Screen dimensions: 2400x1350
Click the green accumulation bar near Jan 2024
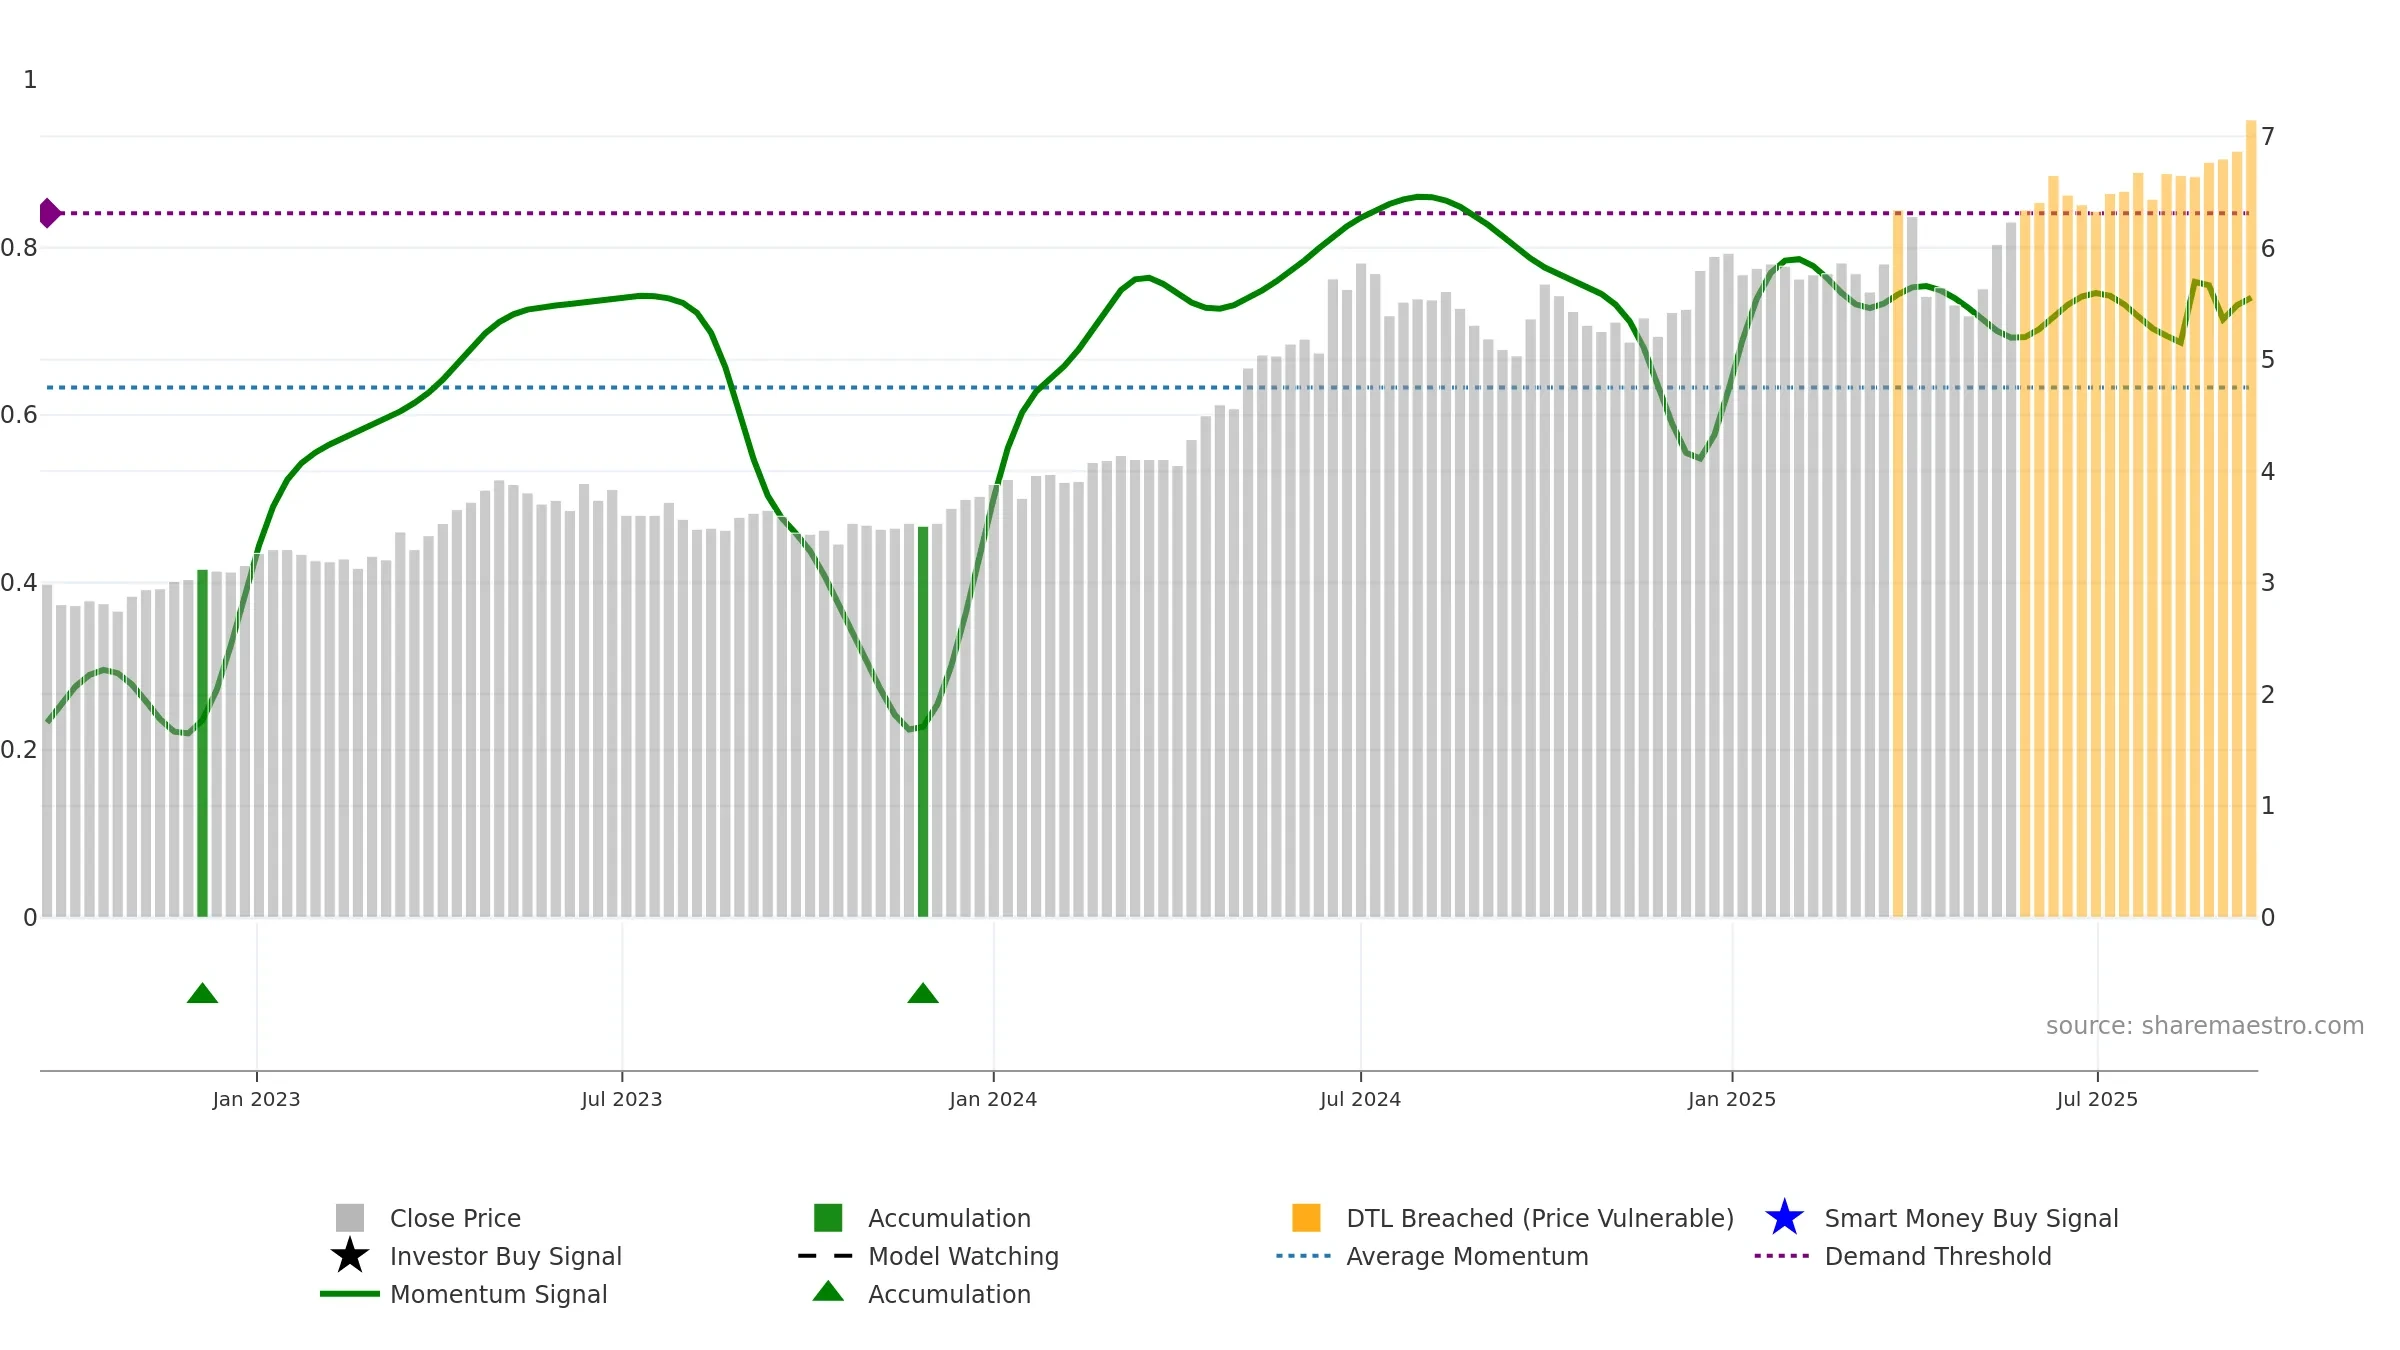923,722
